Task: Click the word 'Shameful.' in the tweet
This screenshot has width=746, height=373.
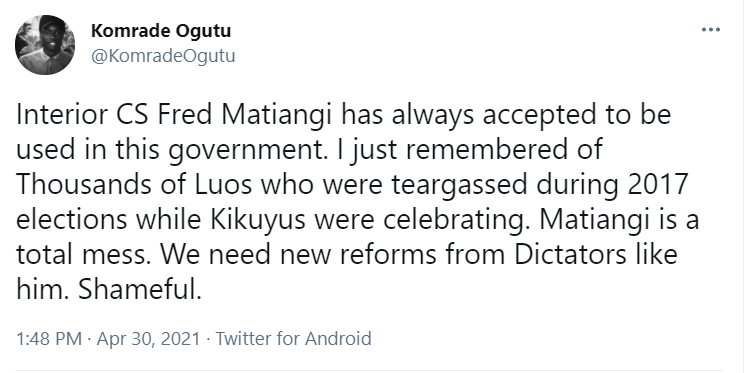Action: (140, 289)
